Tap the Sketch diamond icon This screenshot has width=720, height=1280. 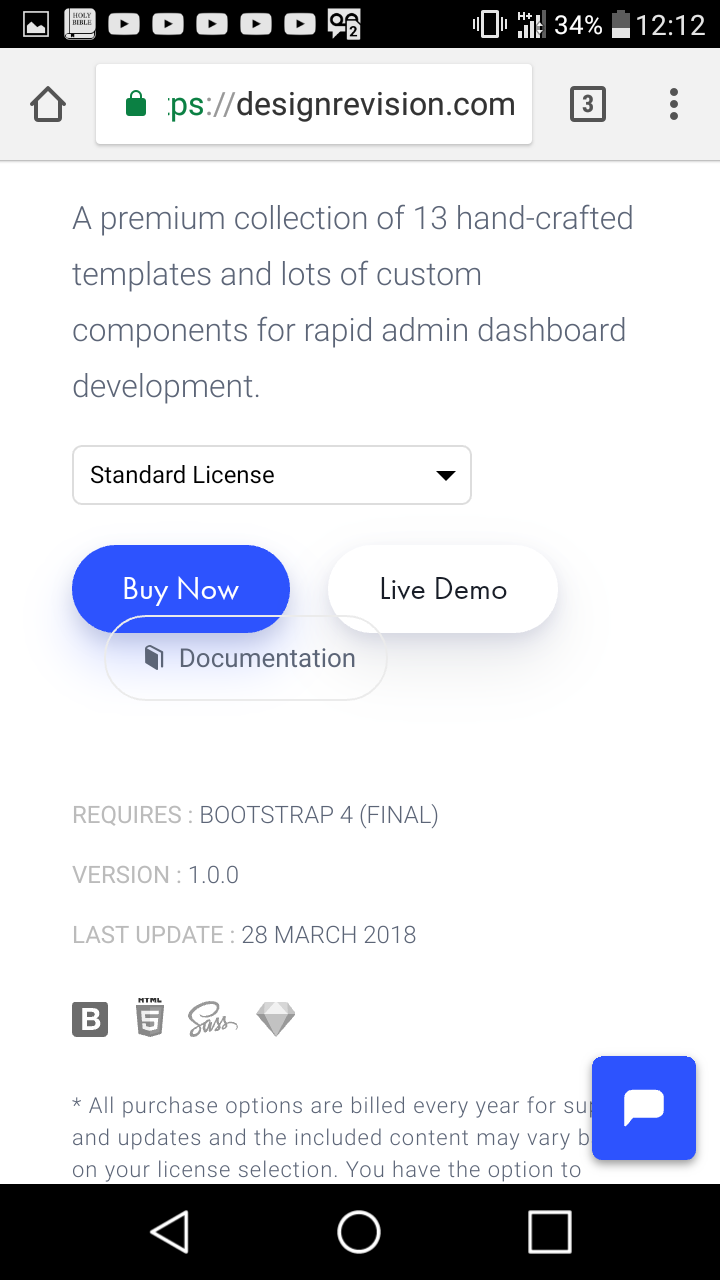(276, 1019)
